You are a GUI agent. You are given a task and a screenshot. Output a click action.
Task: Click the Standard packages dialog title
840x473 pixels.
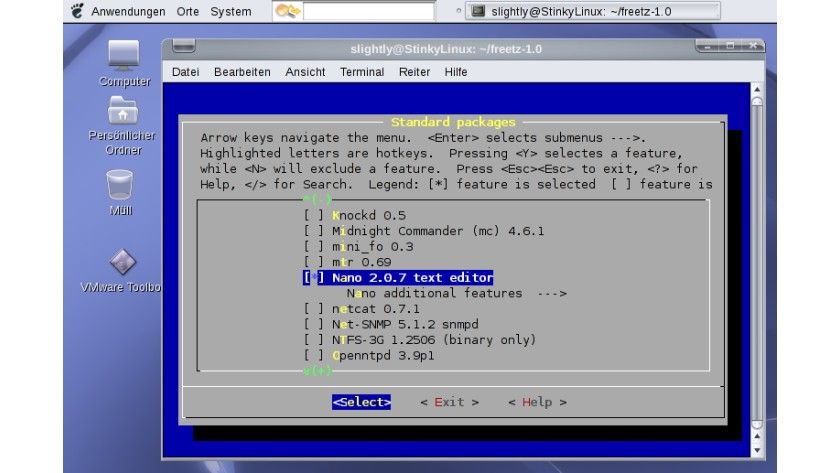[453, 122]
